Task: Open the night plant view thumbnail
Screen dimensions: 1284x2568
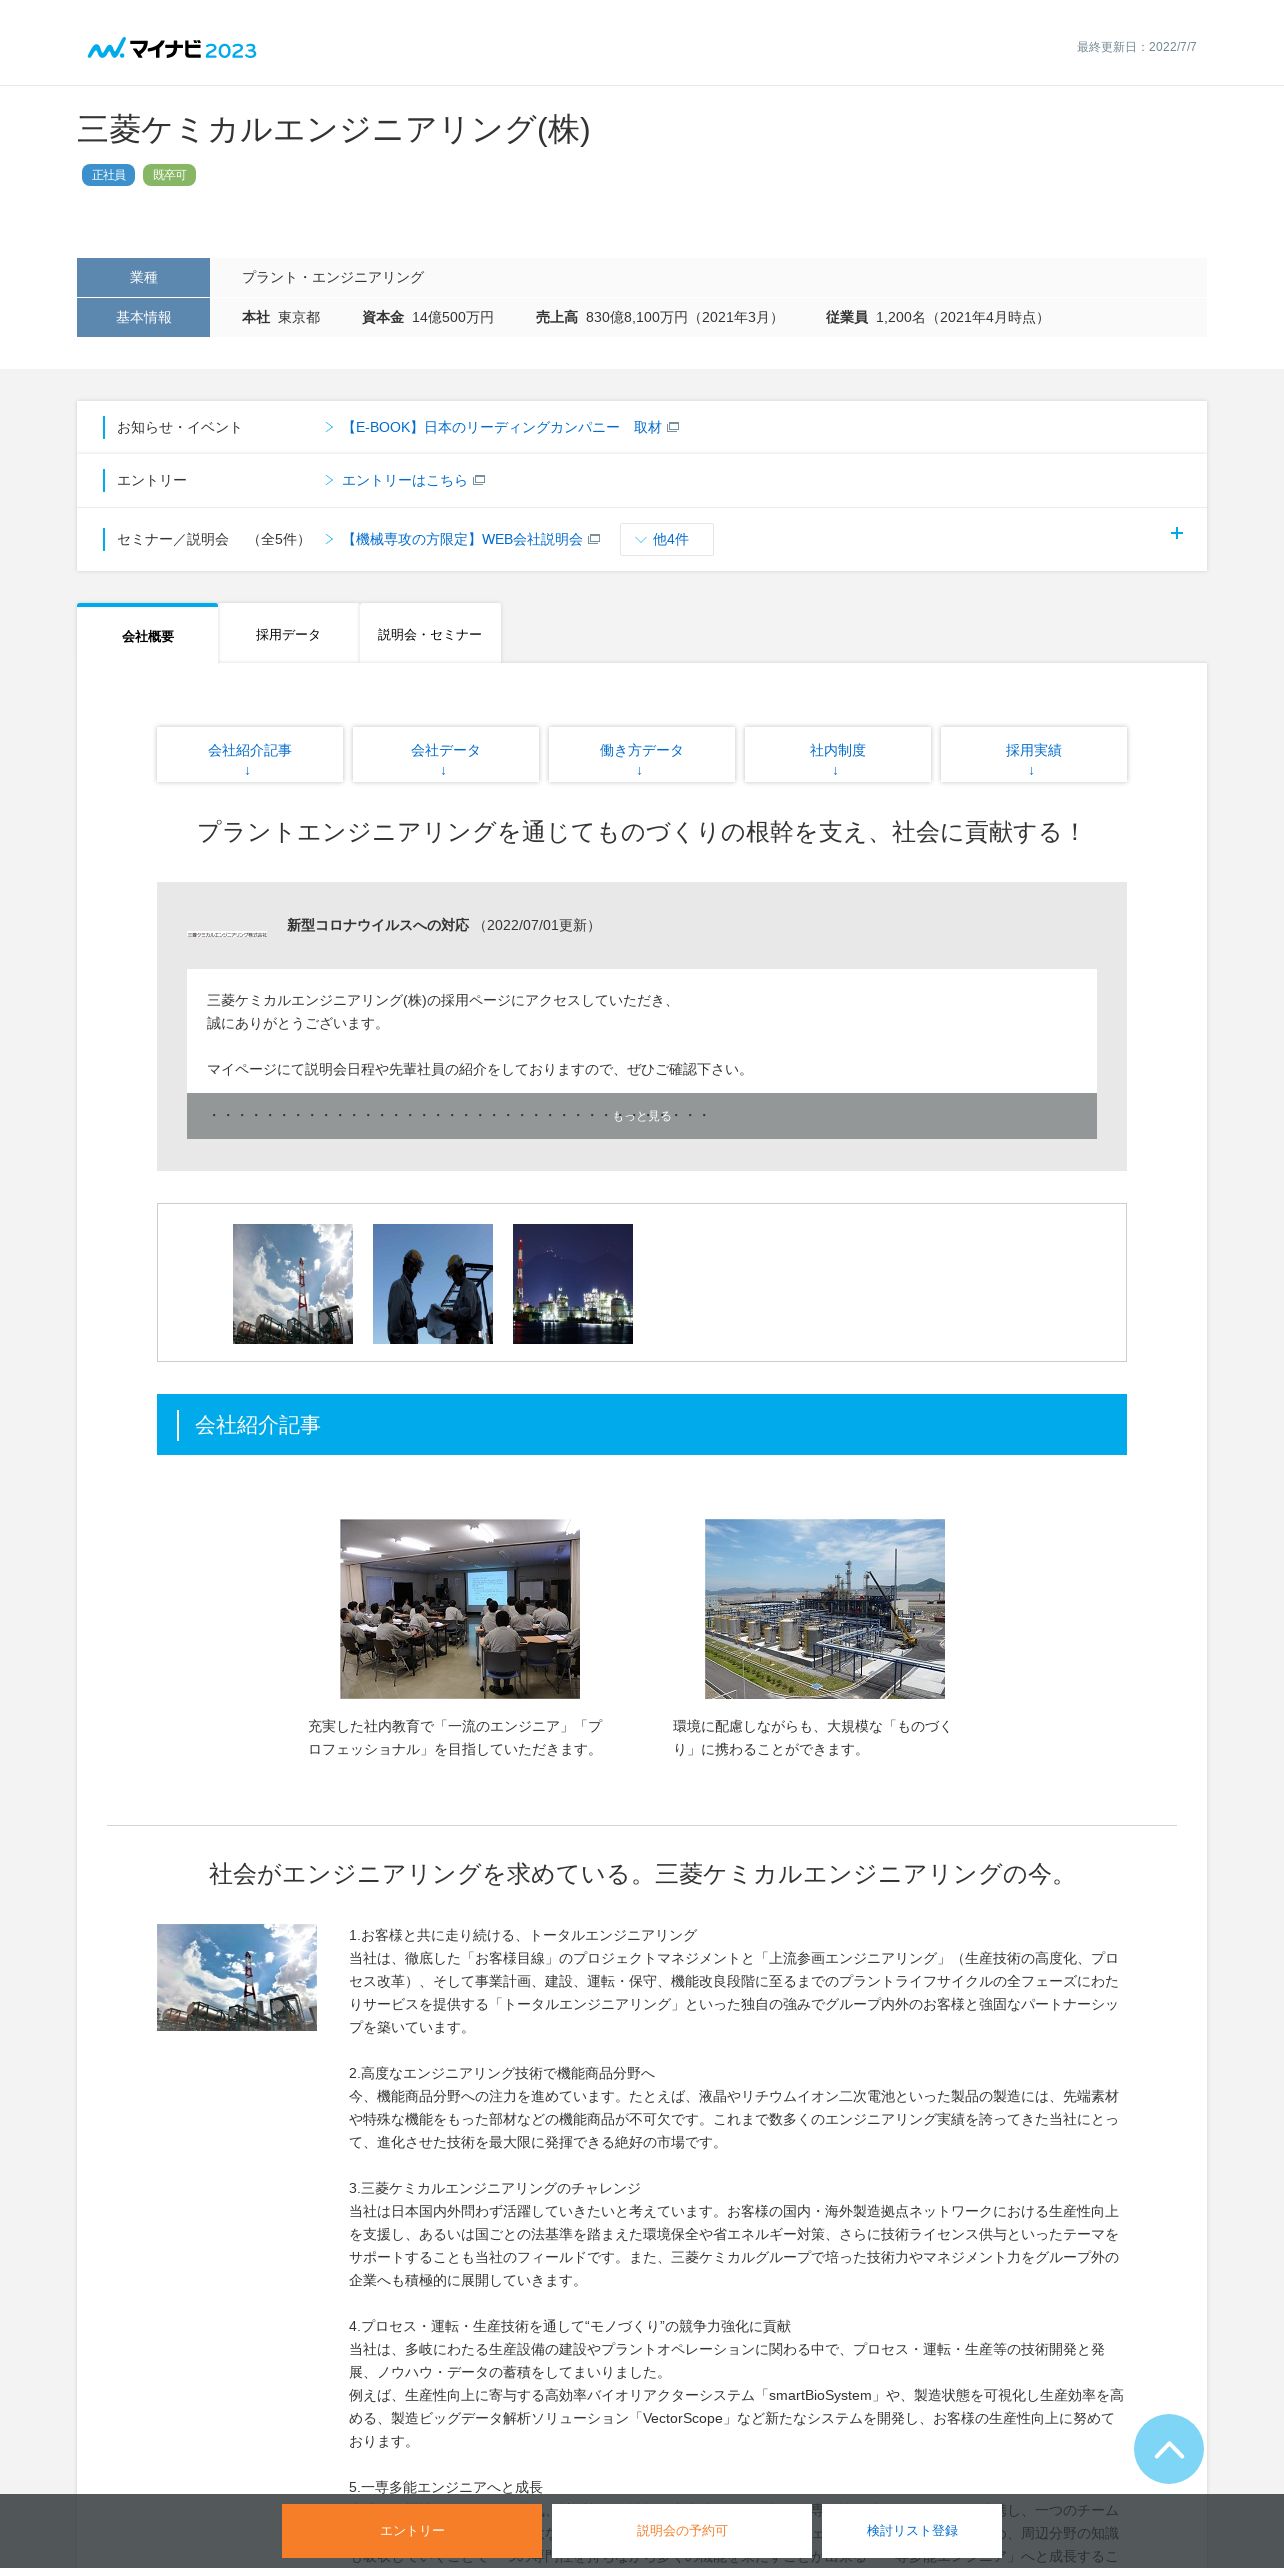Action: tap(573, 1284)
